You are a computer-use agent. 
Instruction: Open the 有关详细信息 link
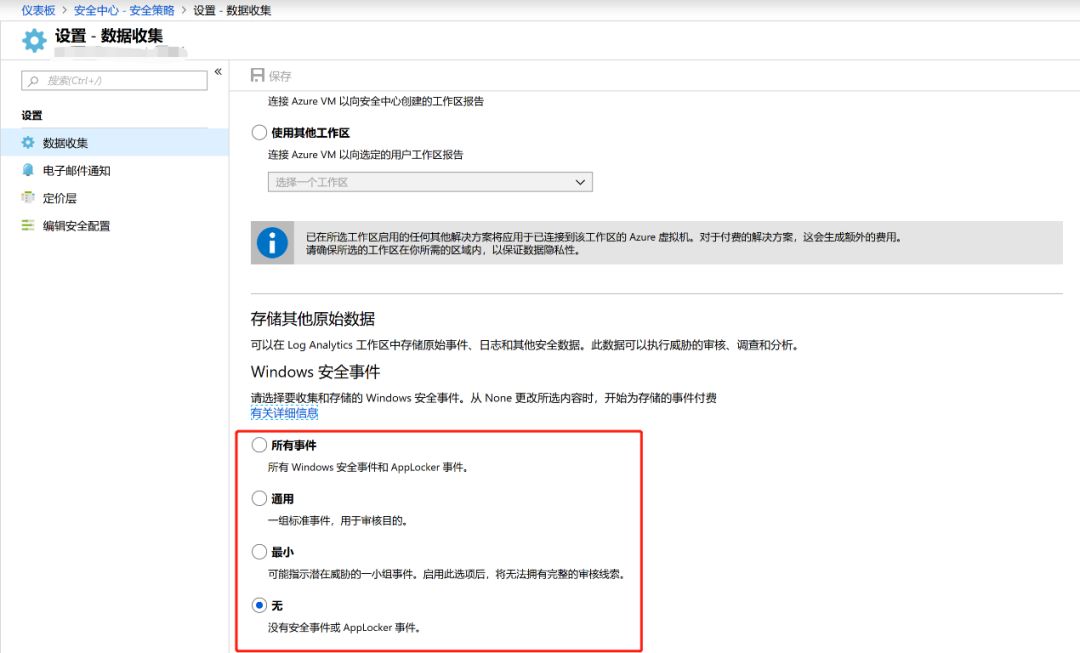point(284,413)
